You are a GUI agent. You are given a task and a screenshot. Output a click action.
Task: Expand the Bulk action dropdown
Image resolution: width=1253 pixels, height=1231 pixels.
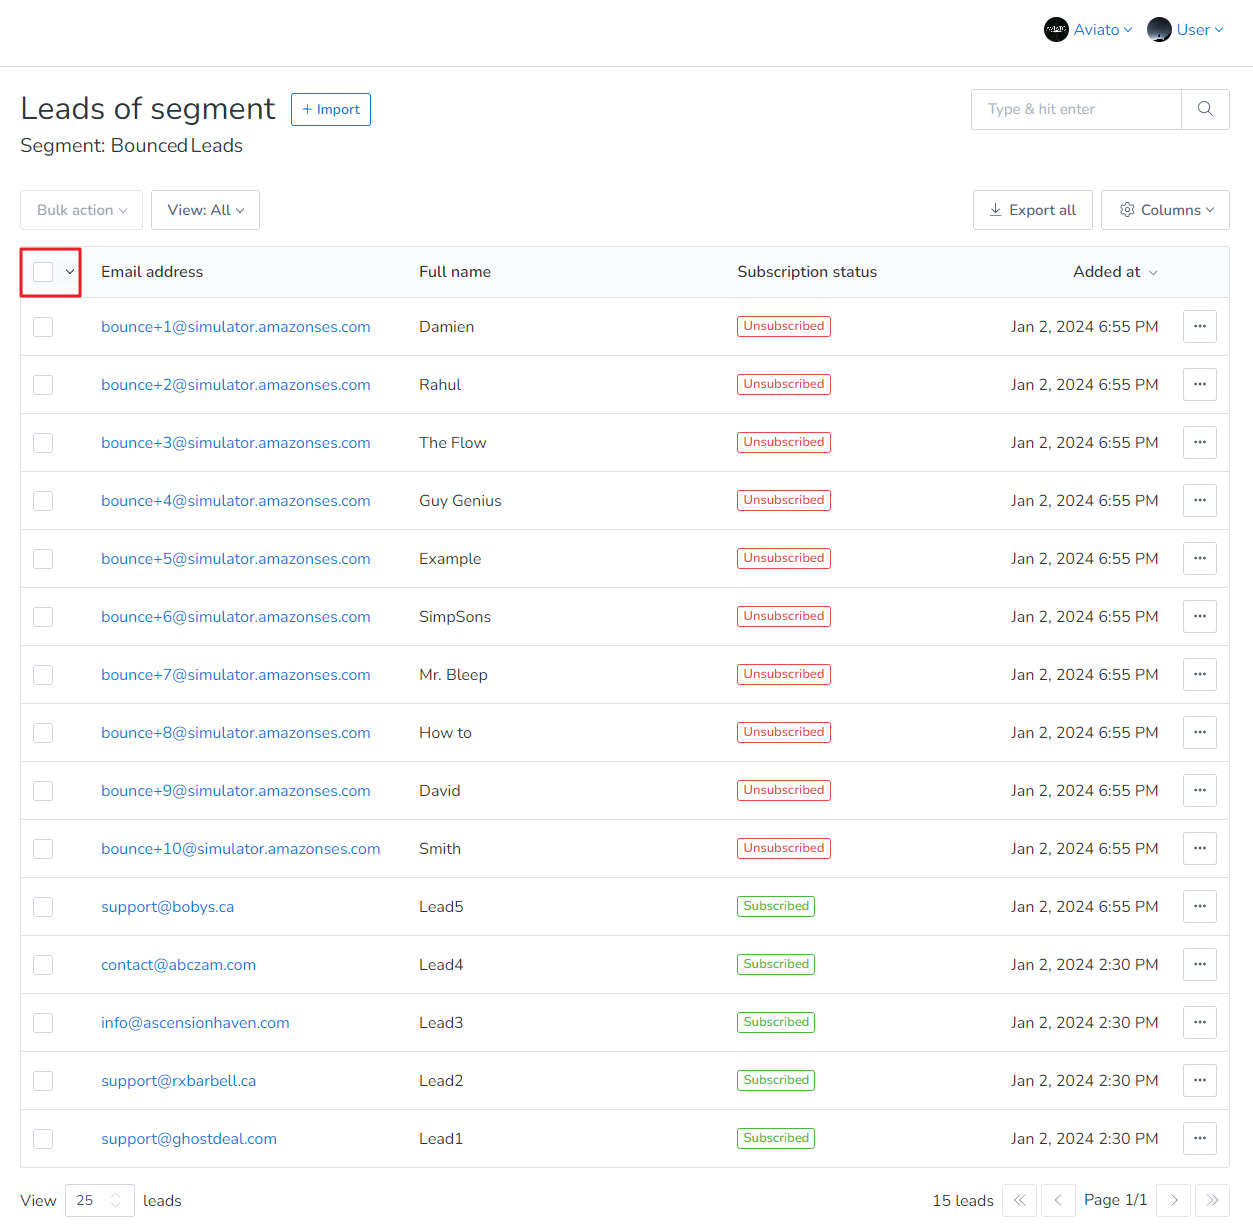point(81,210)
